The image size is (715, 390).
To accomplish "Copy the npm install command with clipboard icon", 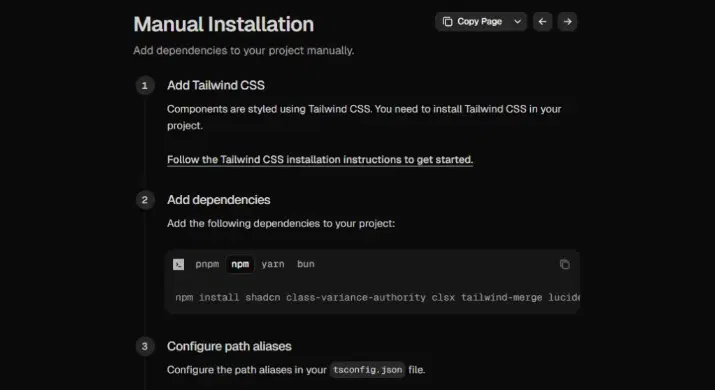I will (x=565, y=264).
